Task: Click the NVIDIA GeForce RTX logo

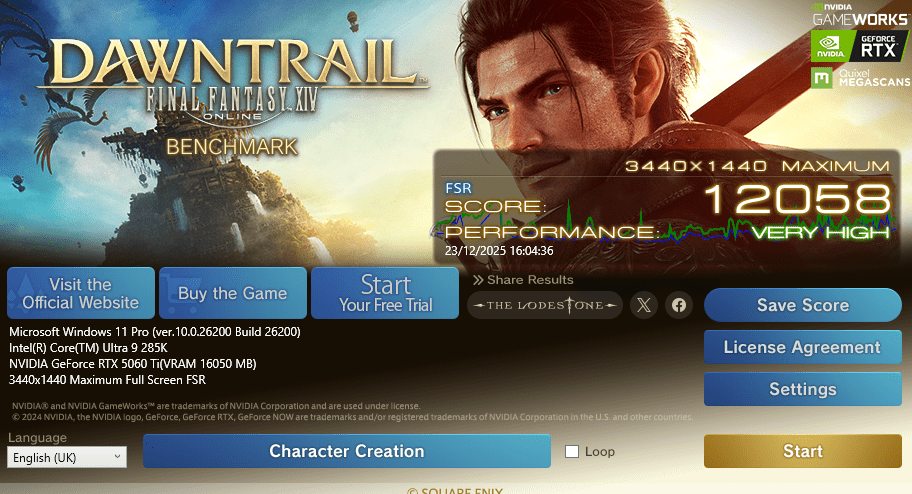Action: (x=859, y=47)
